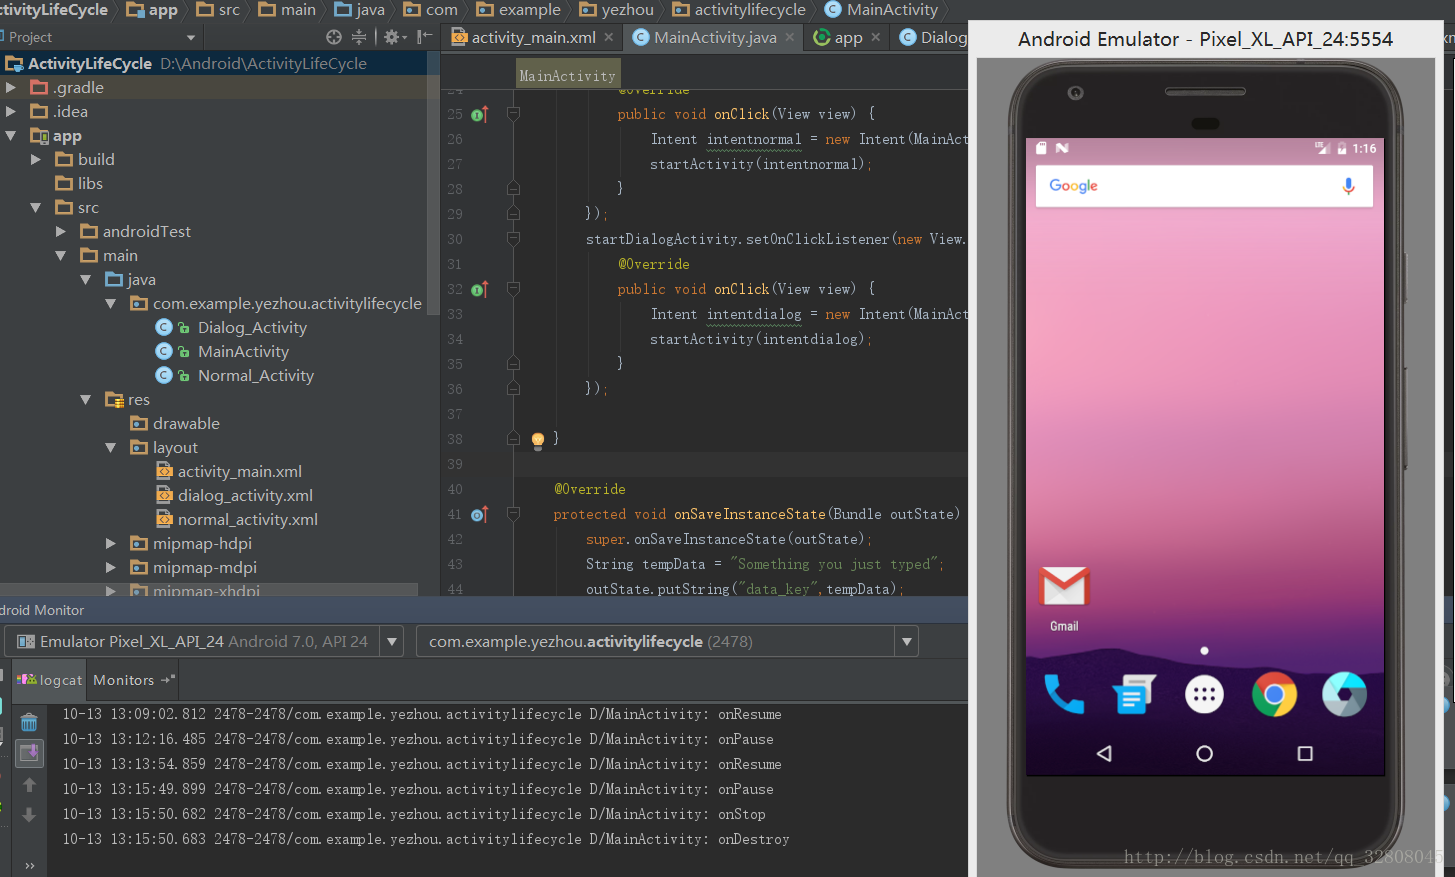Select dialog_activity.xml layout file

click(x=244, y=495)
